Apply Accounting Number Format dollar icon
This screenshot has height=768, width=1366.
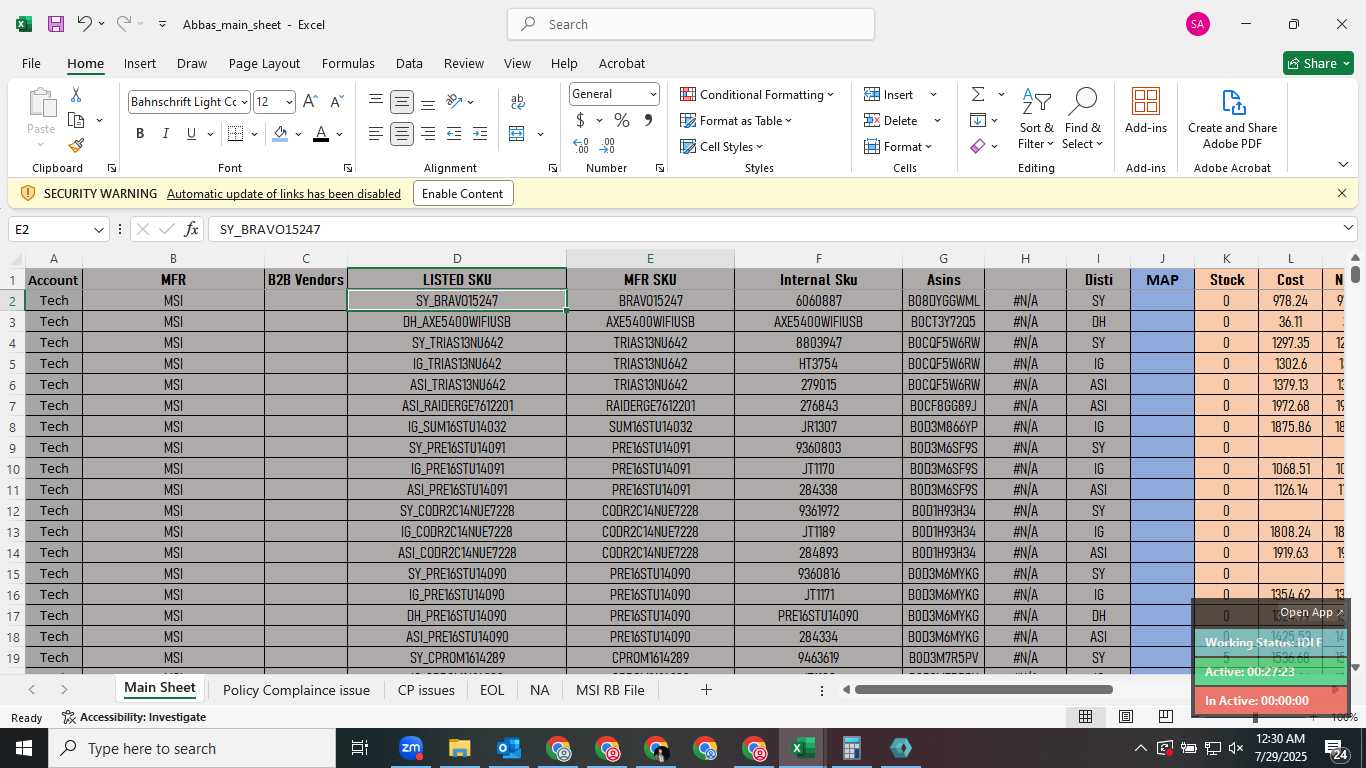click(x=580, y=120)
